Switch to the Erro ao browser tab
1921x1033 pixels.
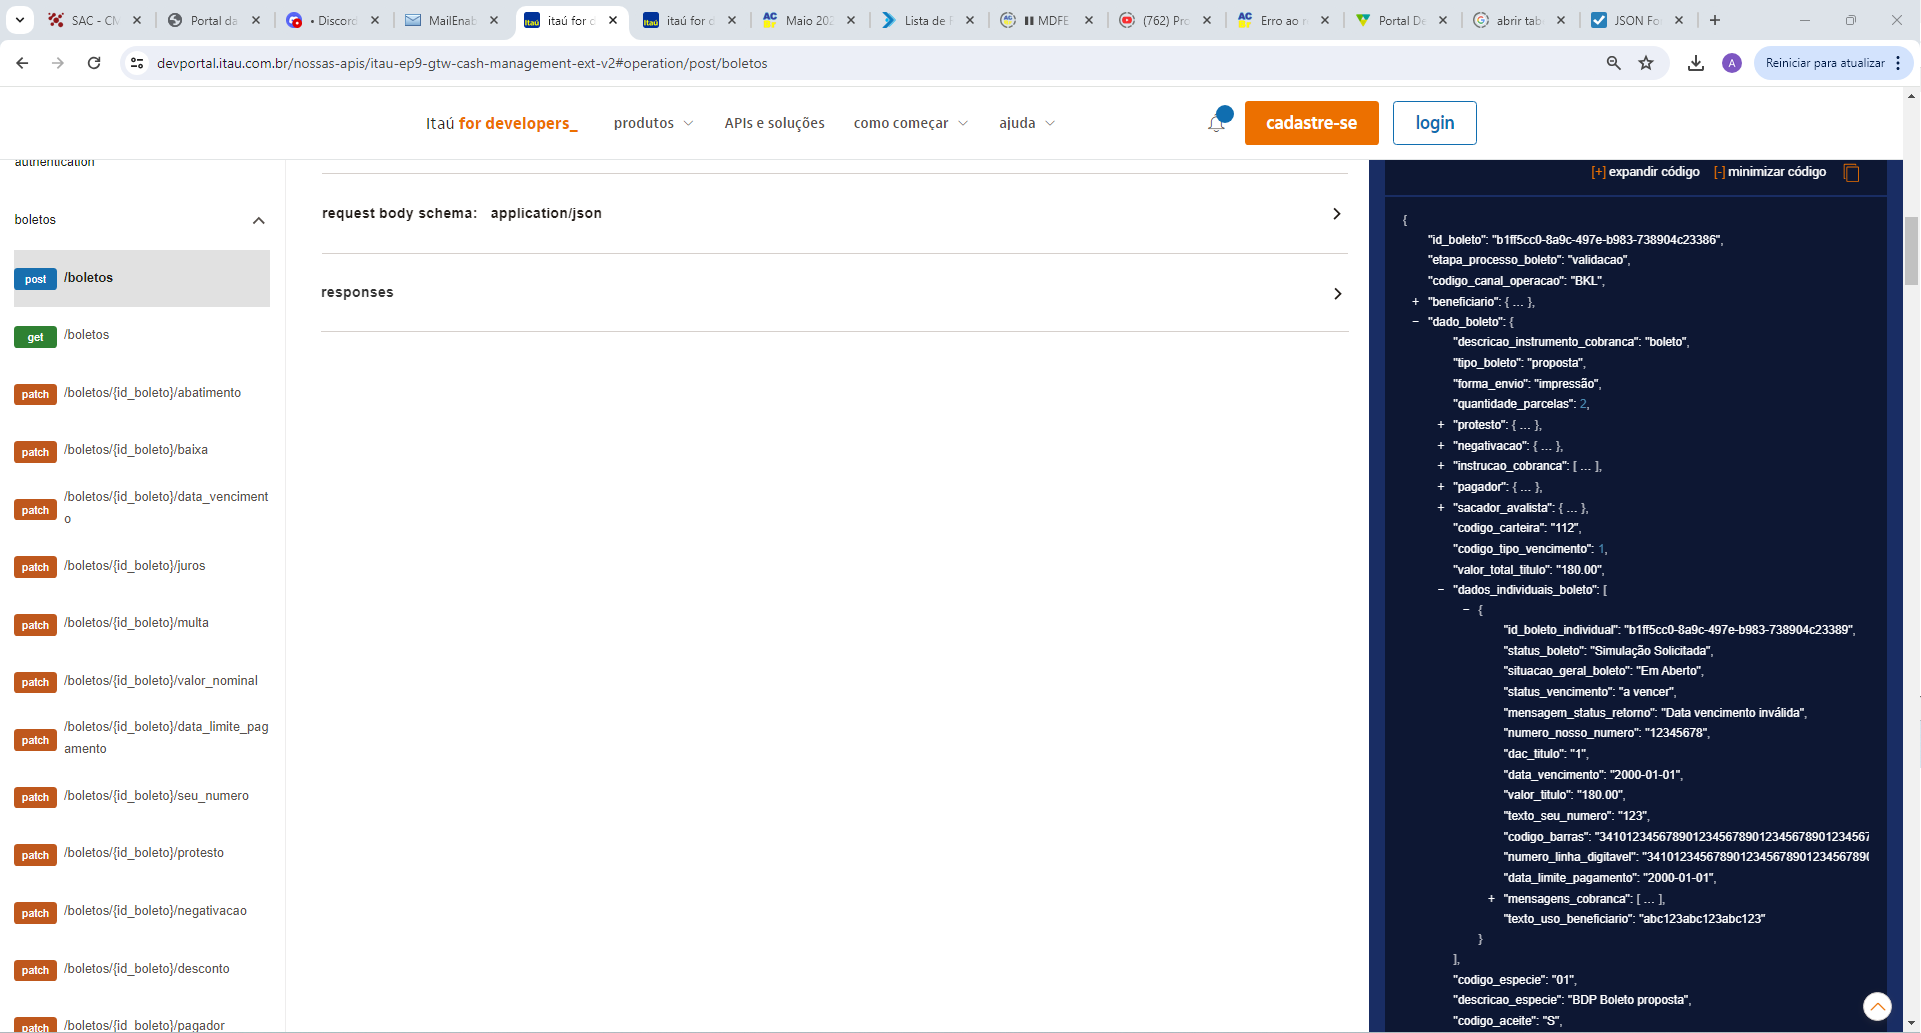coord(1283,20)
